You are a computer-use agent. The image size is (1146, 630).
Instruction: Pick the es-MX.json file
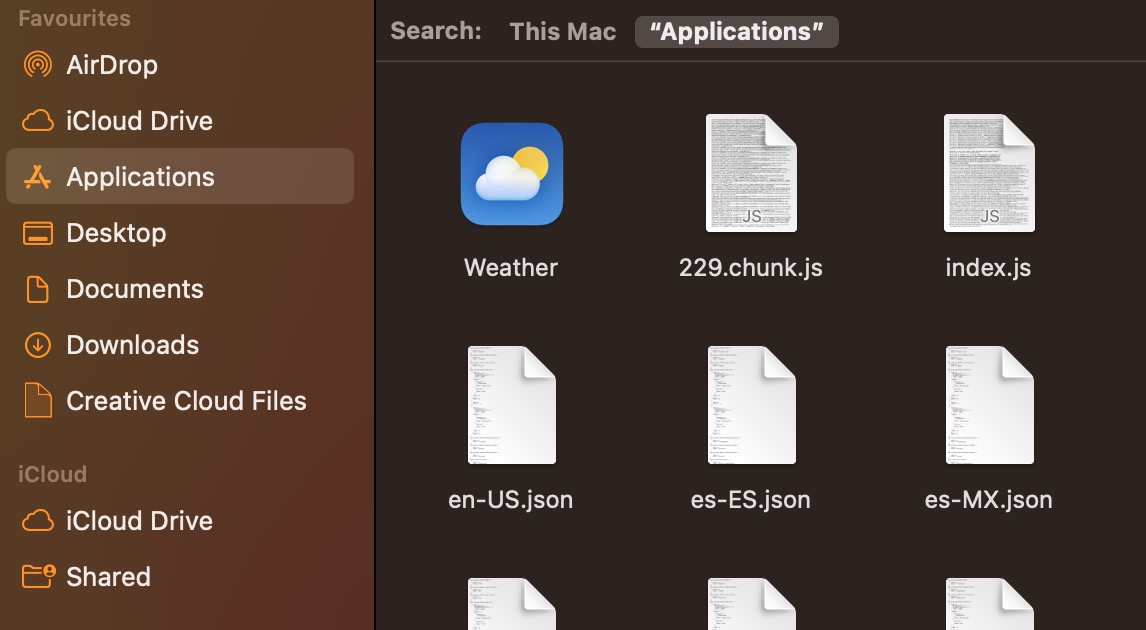pos(988,405)
